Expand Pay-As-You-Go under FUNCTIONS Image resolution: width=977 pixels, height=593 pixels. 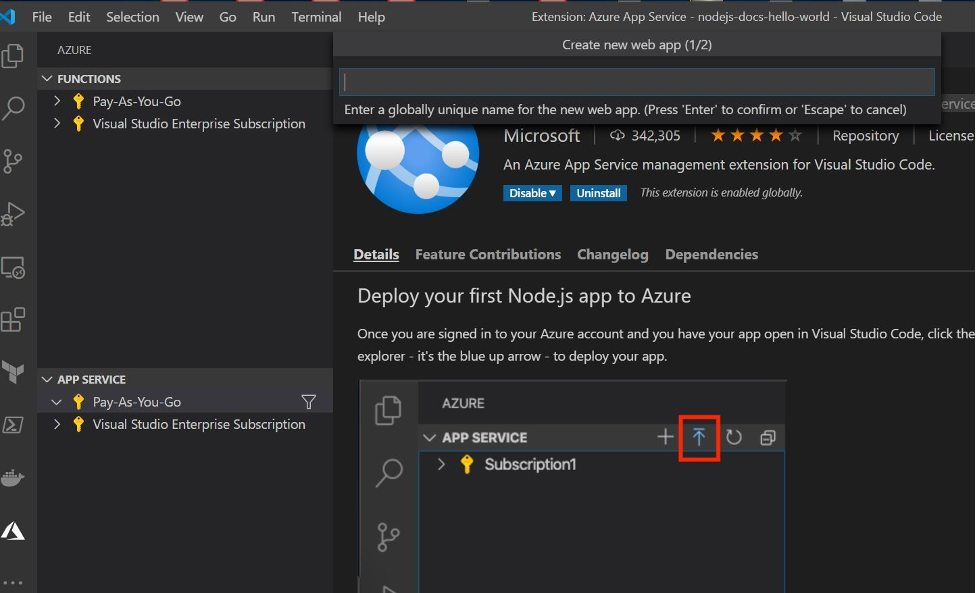[57, 101]
